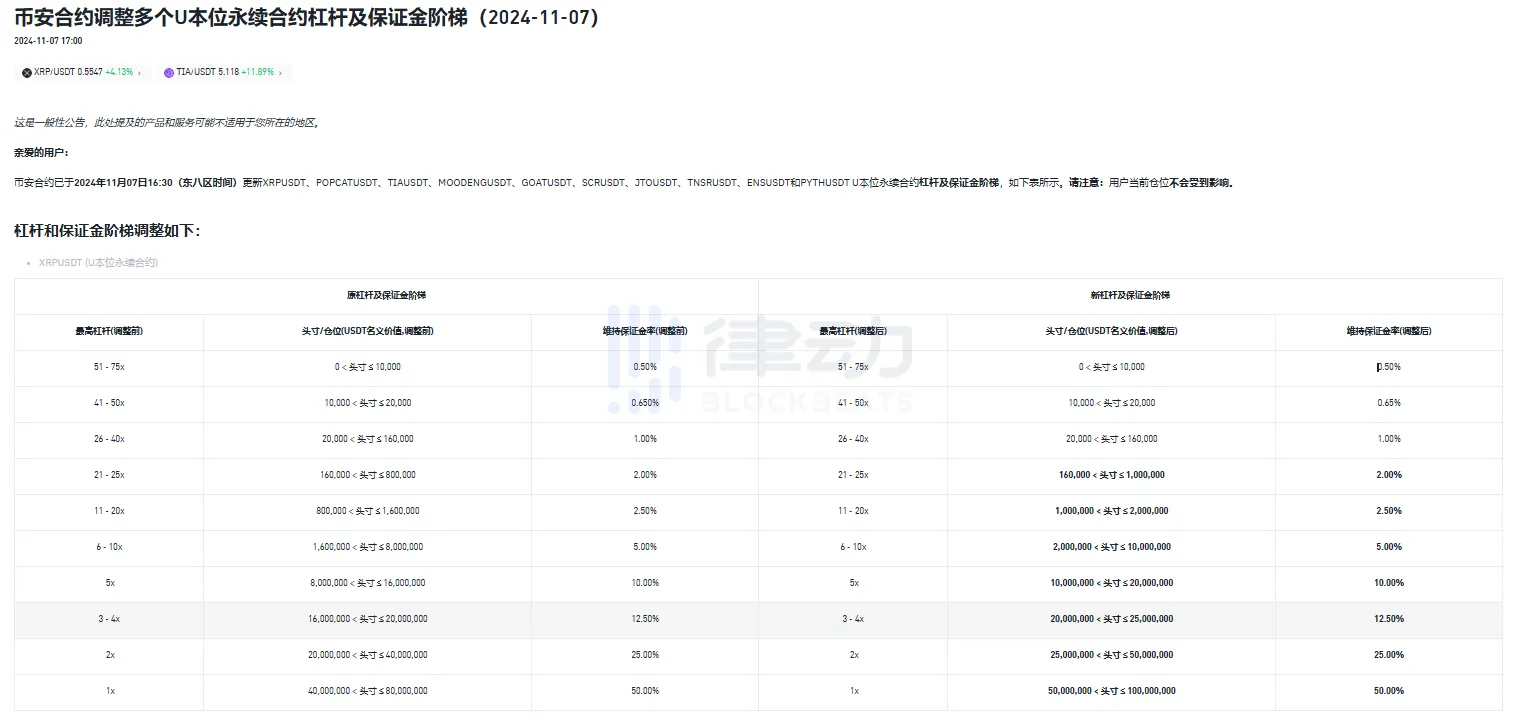This screenshot has width=1521, height=720.
Task: Click the cell 0.650%
Action: point(645,403)
